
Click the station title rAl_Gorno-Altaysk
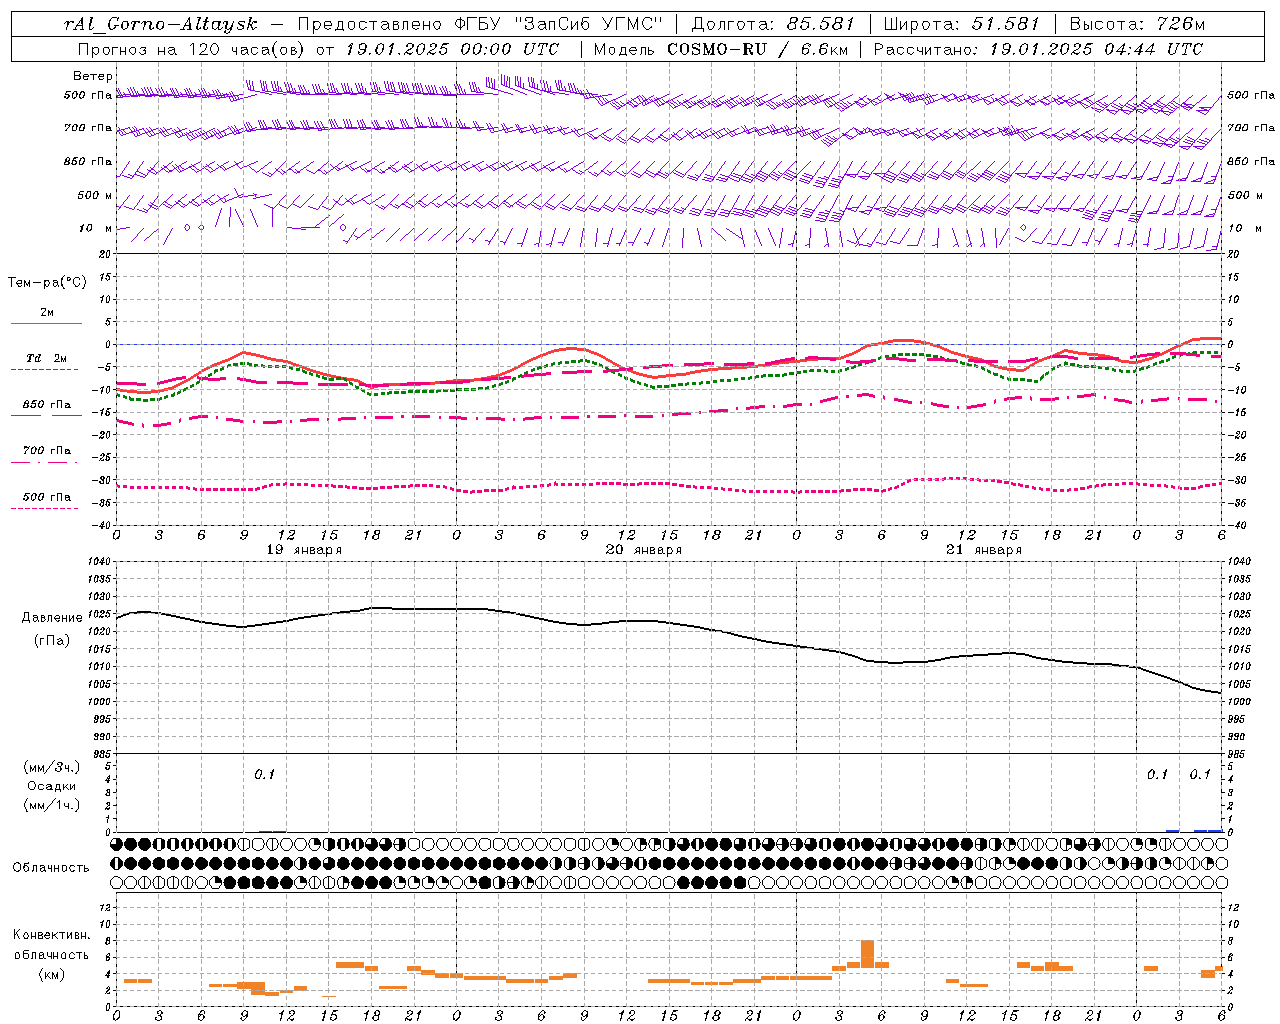(160, 24)
